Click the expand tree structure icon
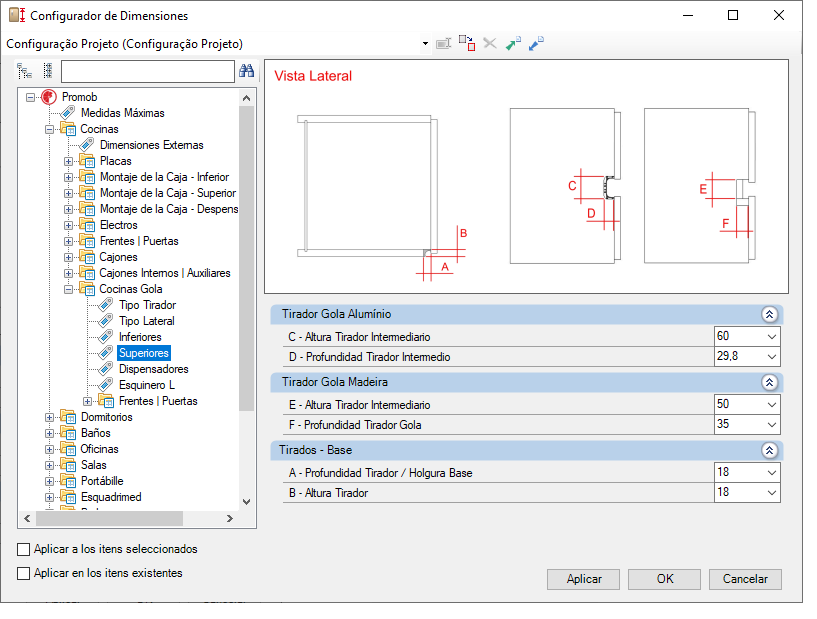The height and width of the screenshot is (619, 817). coord(24,71)
